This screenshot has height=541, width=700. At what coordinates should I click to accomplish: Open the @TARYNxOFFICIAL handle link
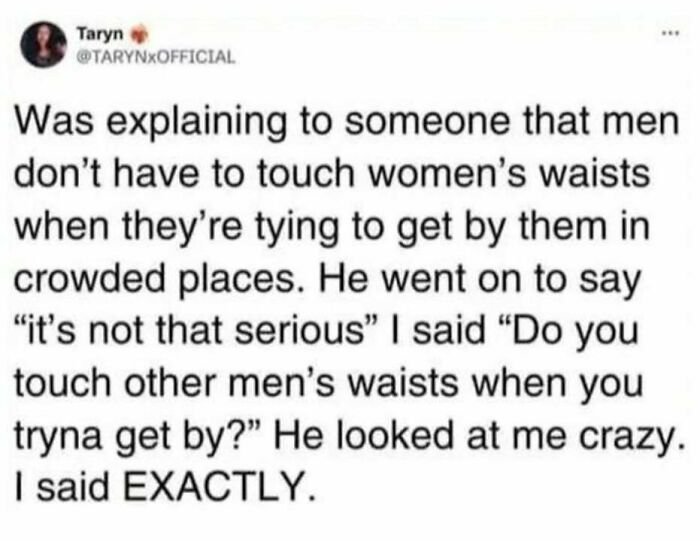click(156, 58)
